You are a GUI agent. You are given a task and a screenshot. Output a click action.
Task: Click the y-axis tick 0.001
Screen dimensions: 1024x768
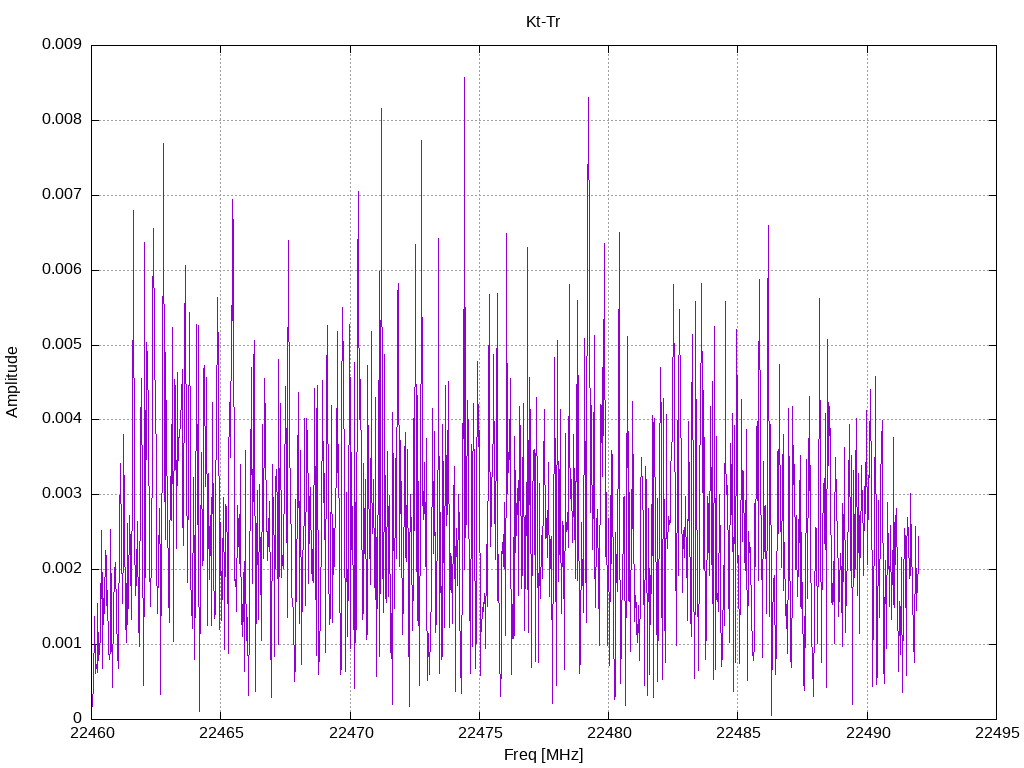tap(62, 644)
